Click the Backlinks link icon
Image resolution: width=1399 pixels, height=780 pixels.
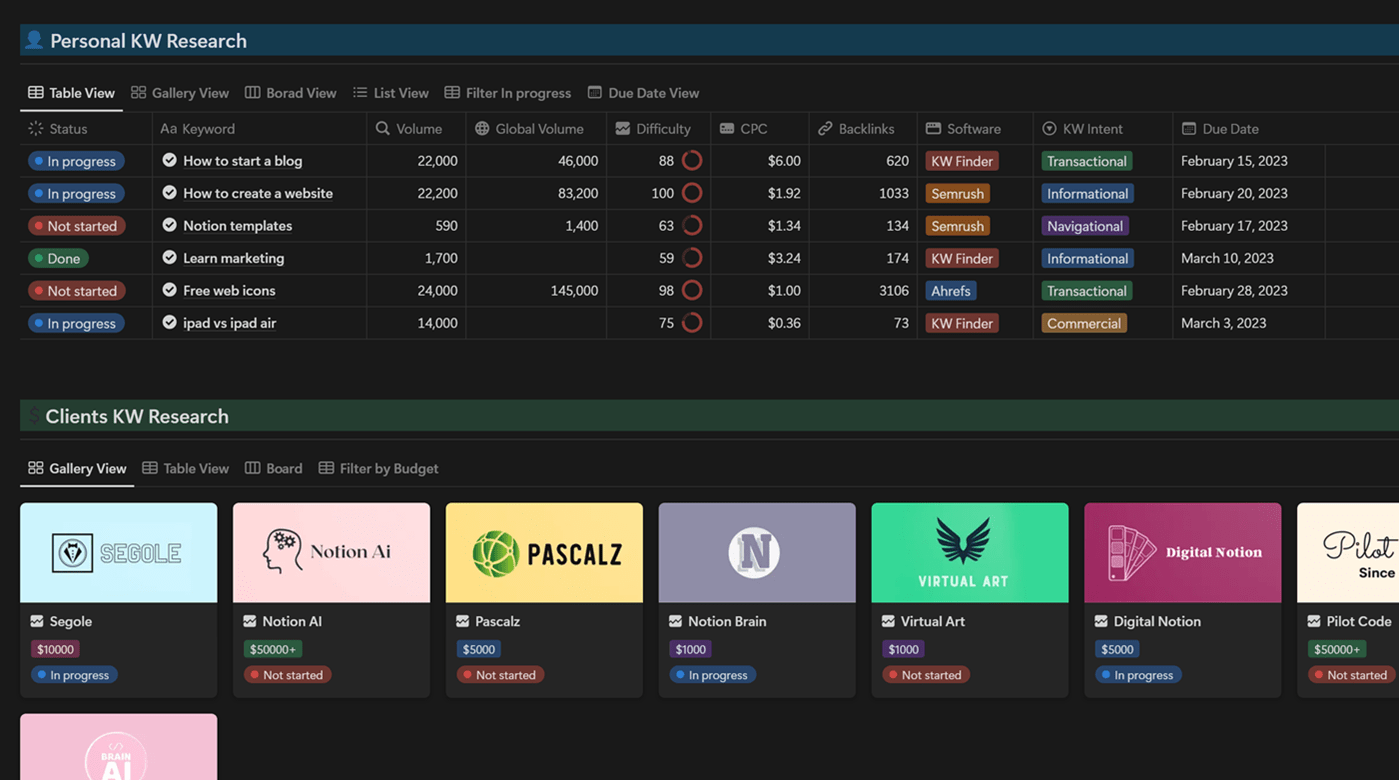[825, 129]
